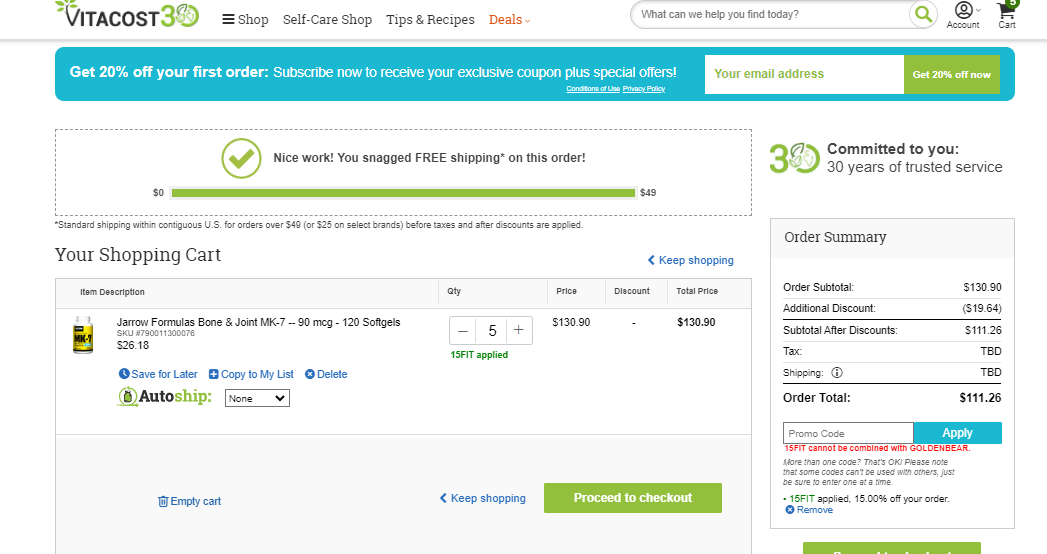Click Keep shopping link above cart table
The width and height of the screenshot is (1047, 554).
tap(690, 260)
